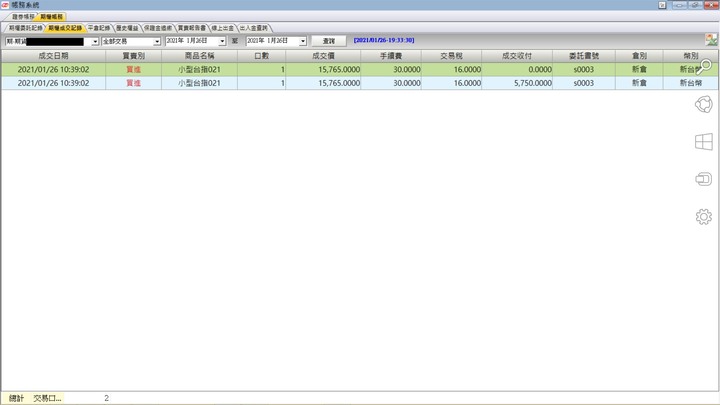This screenshot has width=720, height=405.
Task: Select 小型台指021 in the blue row
Action: tap(199, 83)
